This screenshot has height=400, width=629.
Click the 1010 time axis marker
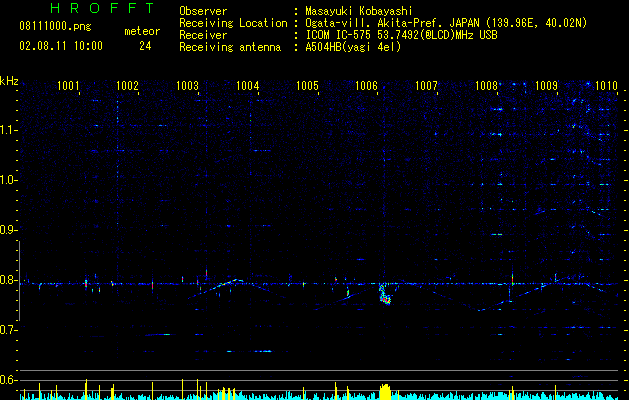click(606, 85)
